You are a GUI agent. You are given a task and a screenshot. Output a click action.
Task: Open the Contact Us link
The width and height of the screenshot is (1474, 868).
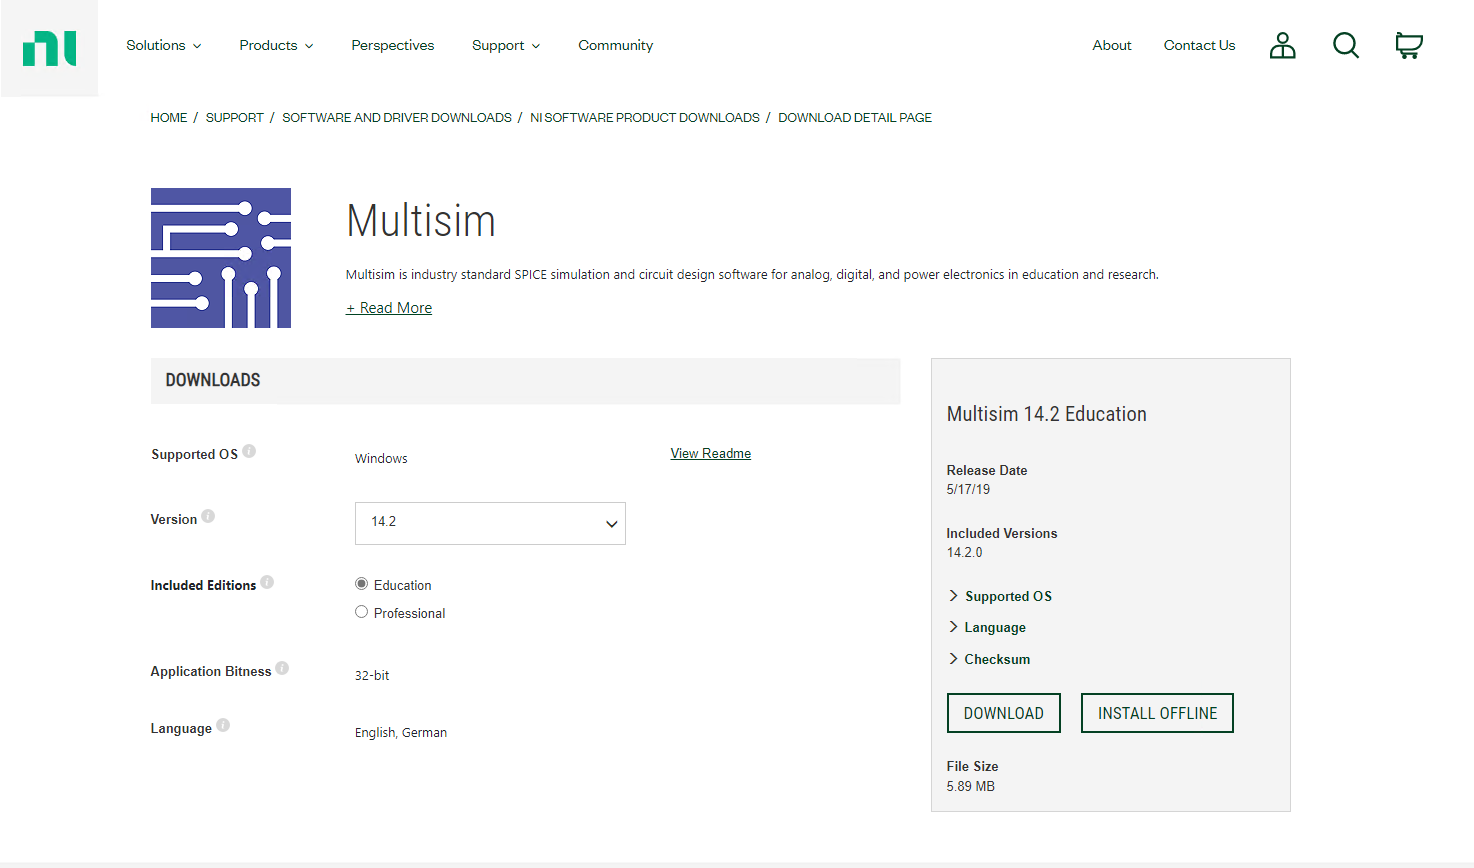tap(1199, 45)
